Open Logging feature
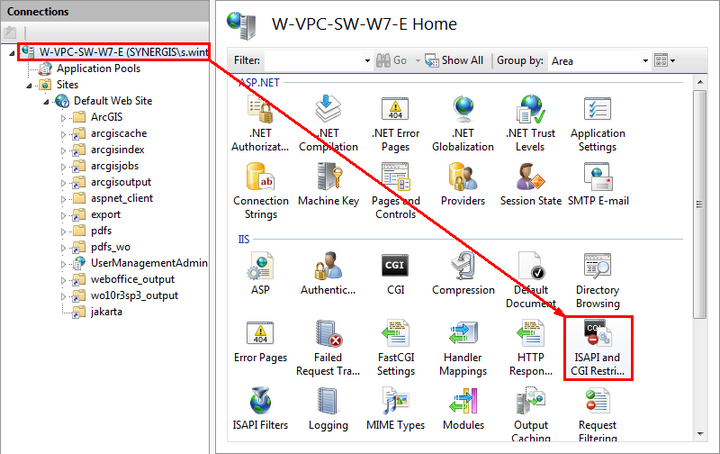The height and width of the screenshot is (454, 720). tap(328, 409)
